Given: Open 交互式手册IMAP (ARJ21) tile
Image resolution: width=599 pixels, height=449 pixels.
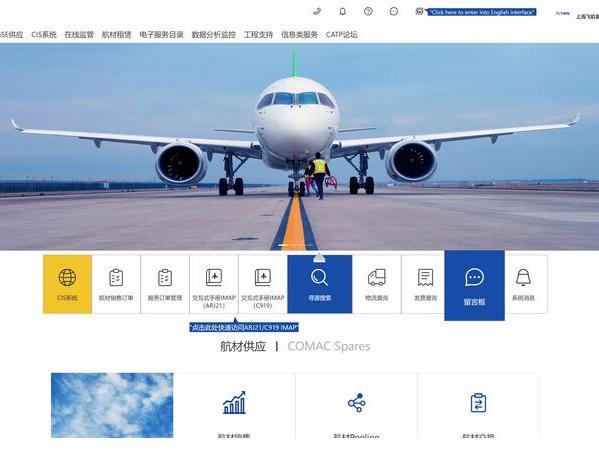Looking at the screenshot, I should click(x=214, y=284).
